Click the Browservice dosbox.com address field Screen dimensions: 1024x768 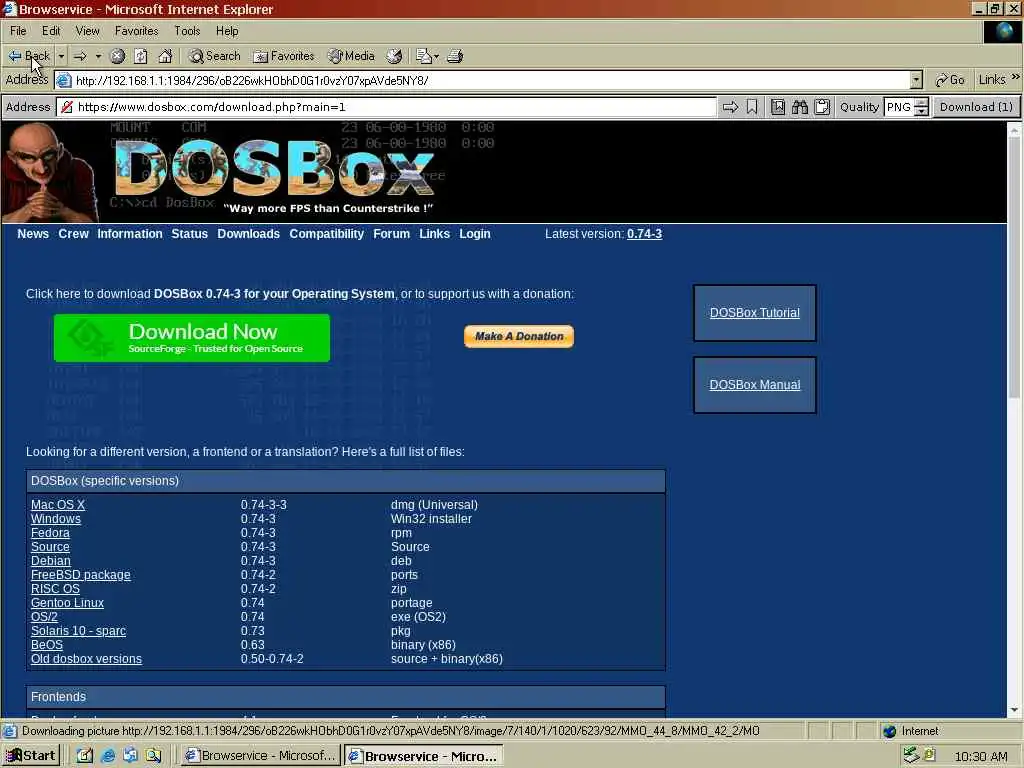click(x=387, y=107)
